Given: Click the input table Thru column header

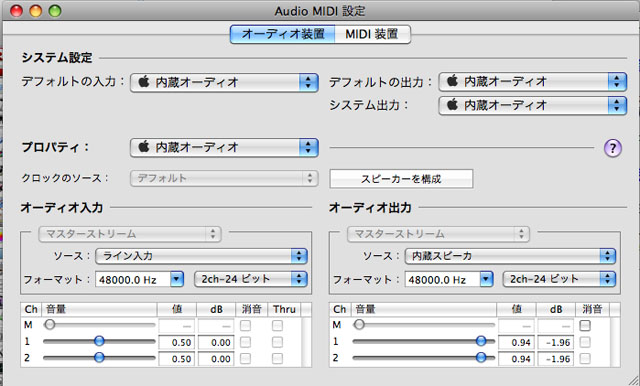Looking at the screenshot, I should coord(284,309).
